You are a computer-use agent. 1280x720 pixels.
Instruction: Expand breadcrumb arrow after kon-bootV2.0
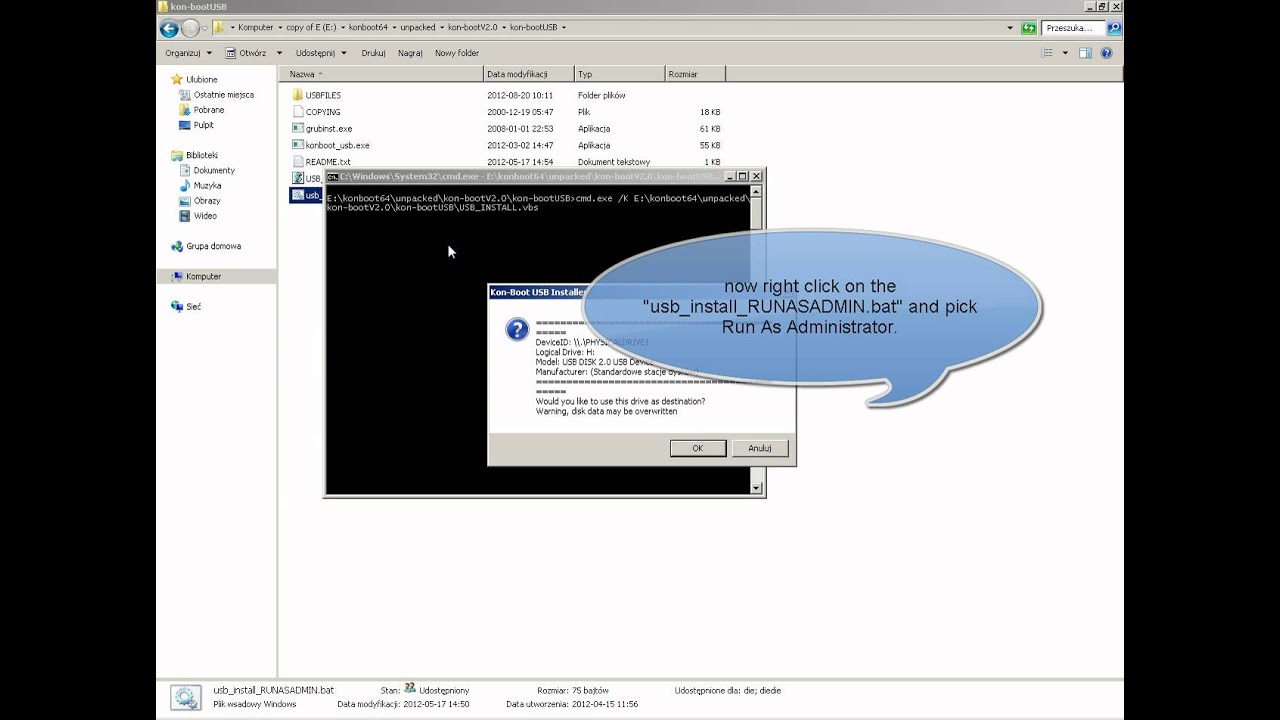pyautogui.click(x=503, y=28)
